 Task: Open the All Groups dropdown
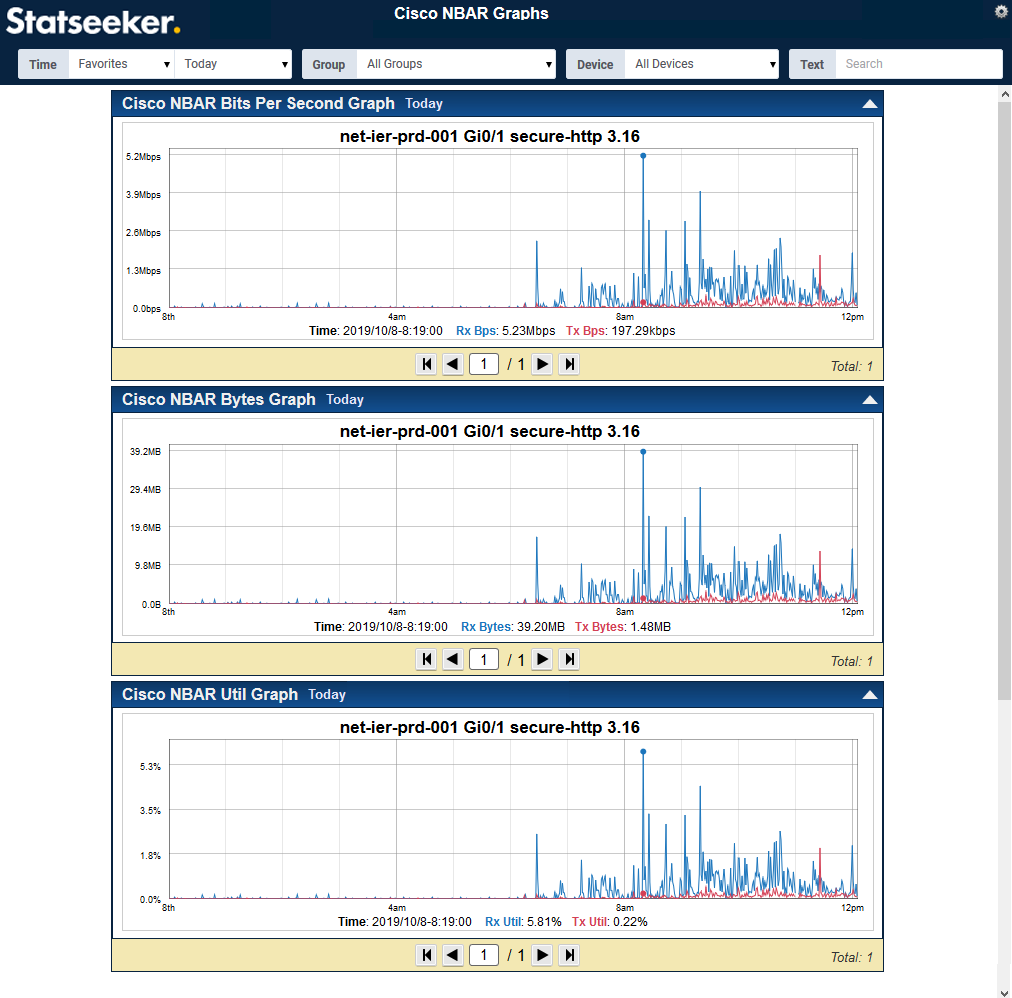tap(457, 64)
